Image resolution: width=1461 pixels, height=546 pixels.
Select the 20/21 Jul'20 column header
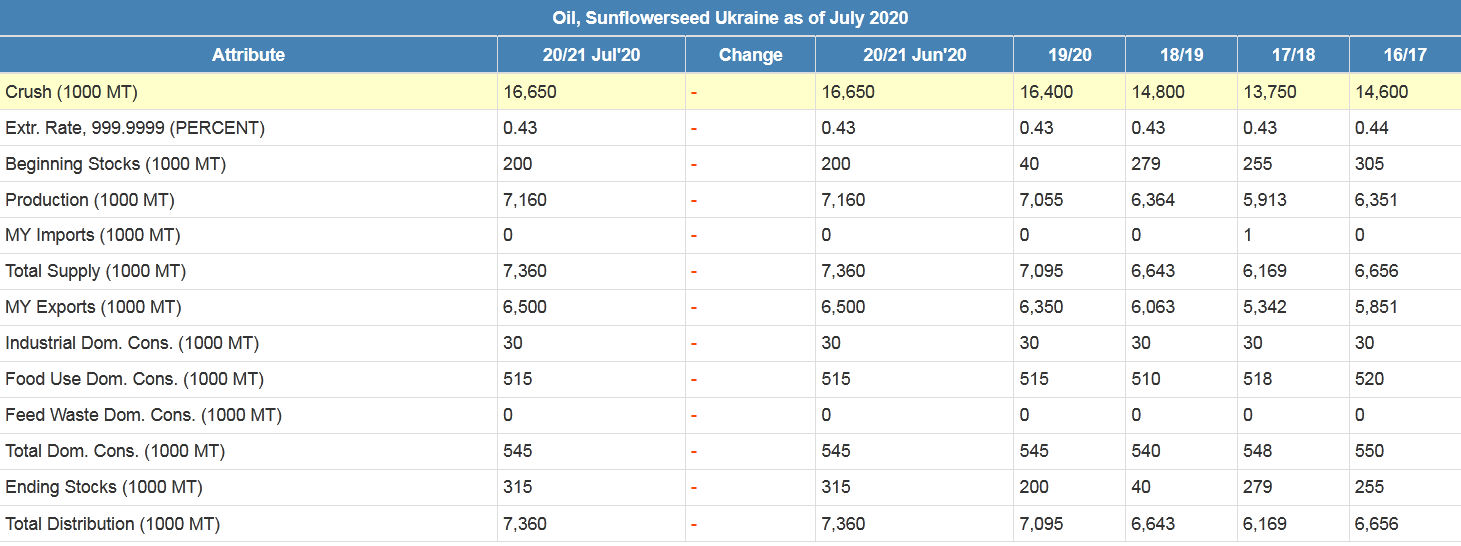[x=591, y=55]
